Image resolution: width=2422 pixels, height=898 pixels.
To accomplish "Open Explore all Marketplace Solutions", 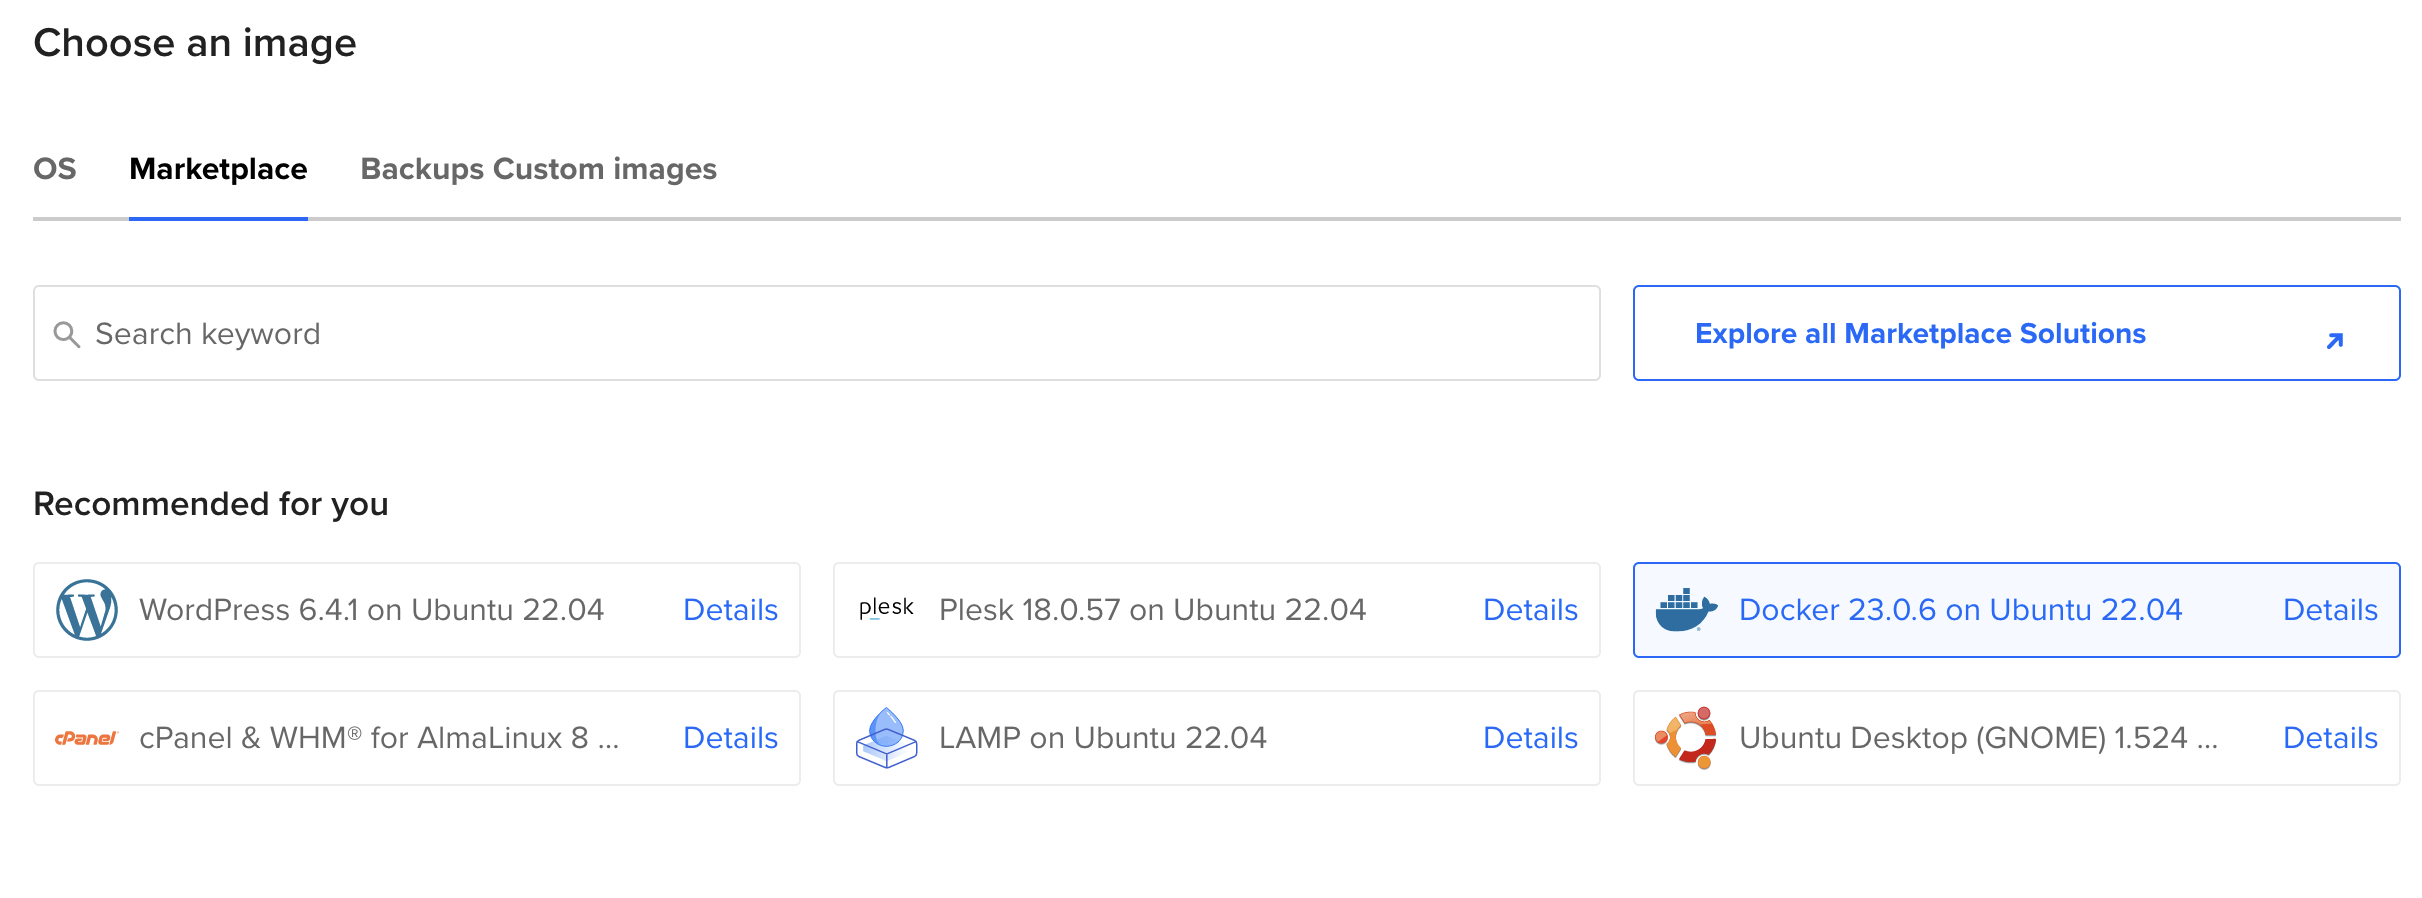I will click(1919, 333).
